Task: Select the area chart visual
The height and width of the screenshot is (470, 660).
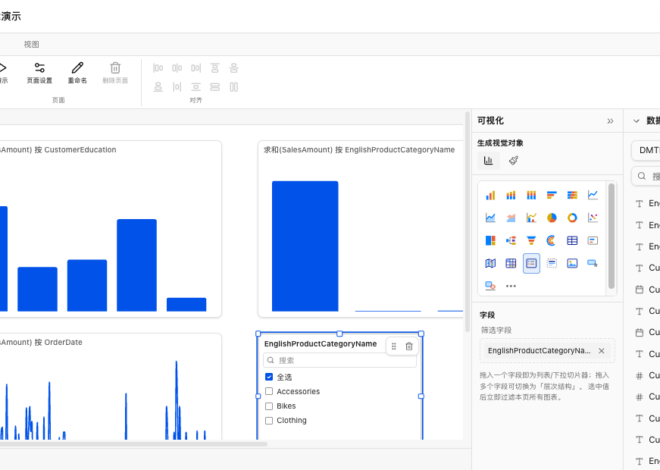Action: [x=490, y=218]
